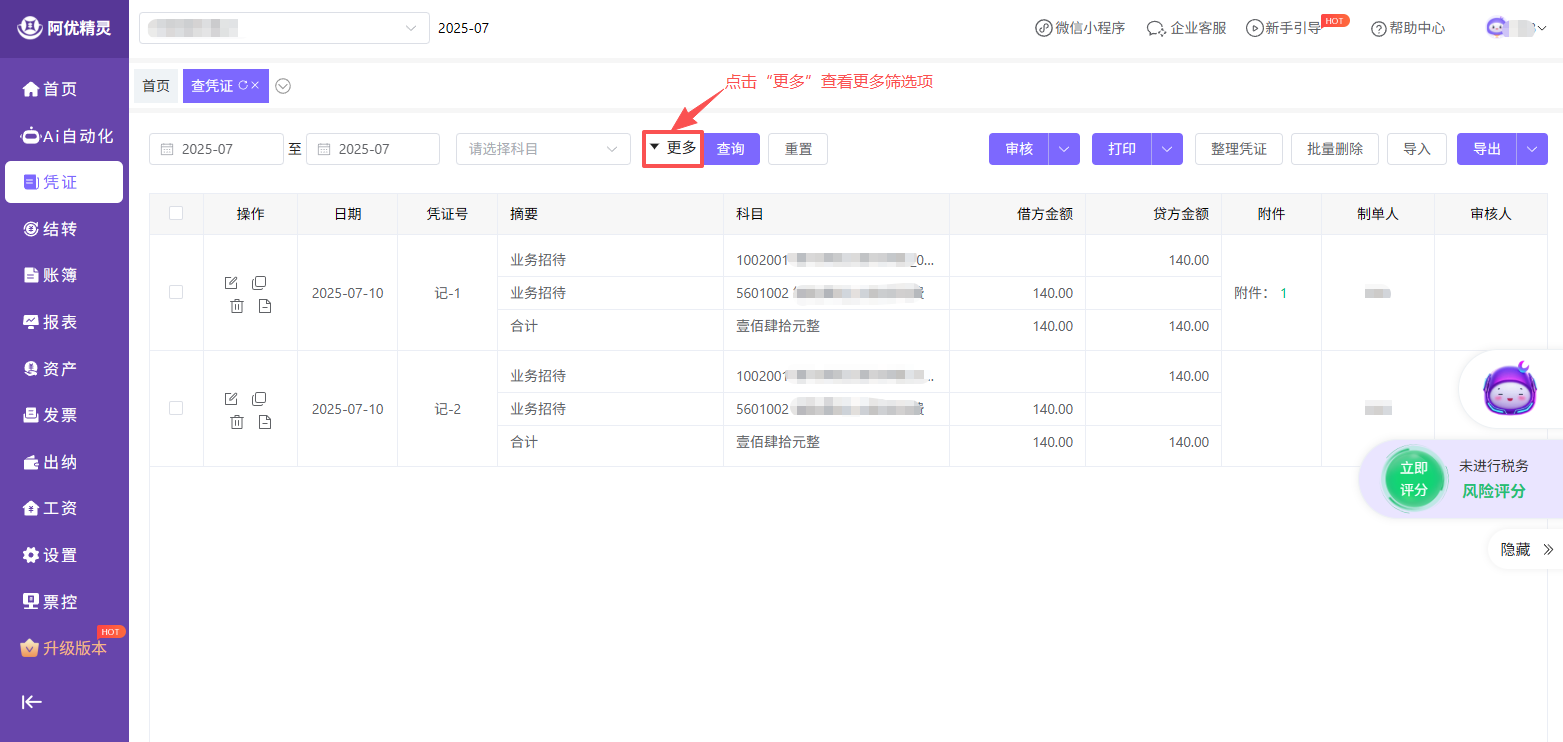Click the 批量删除 button
The width and height of the screenshot is (1563, 742).
(1335, 149)
